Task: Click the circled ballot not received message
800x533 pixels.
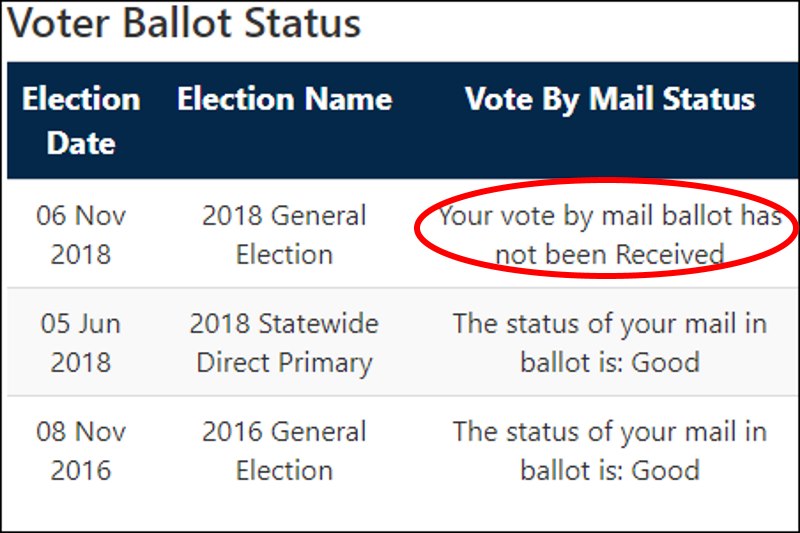Action: click(x=609, y=234)
